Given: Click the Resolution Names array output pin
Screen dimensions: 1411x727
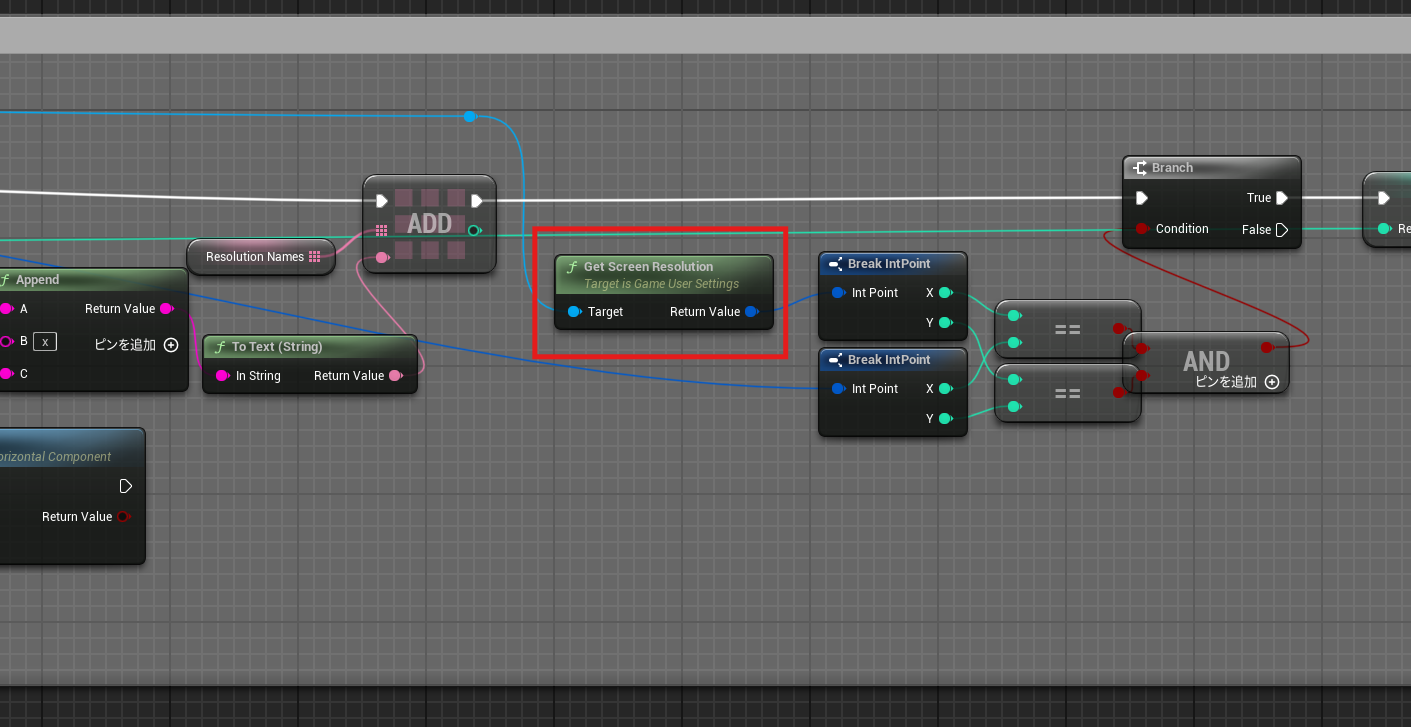Looking at the screenshot, I should (315, 257).
